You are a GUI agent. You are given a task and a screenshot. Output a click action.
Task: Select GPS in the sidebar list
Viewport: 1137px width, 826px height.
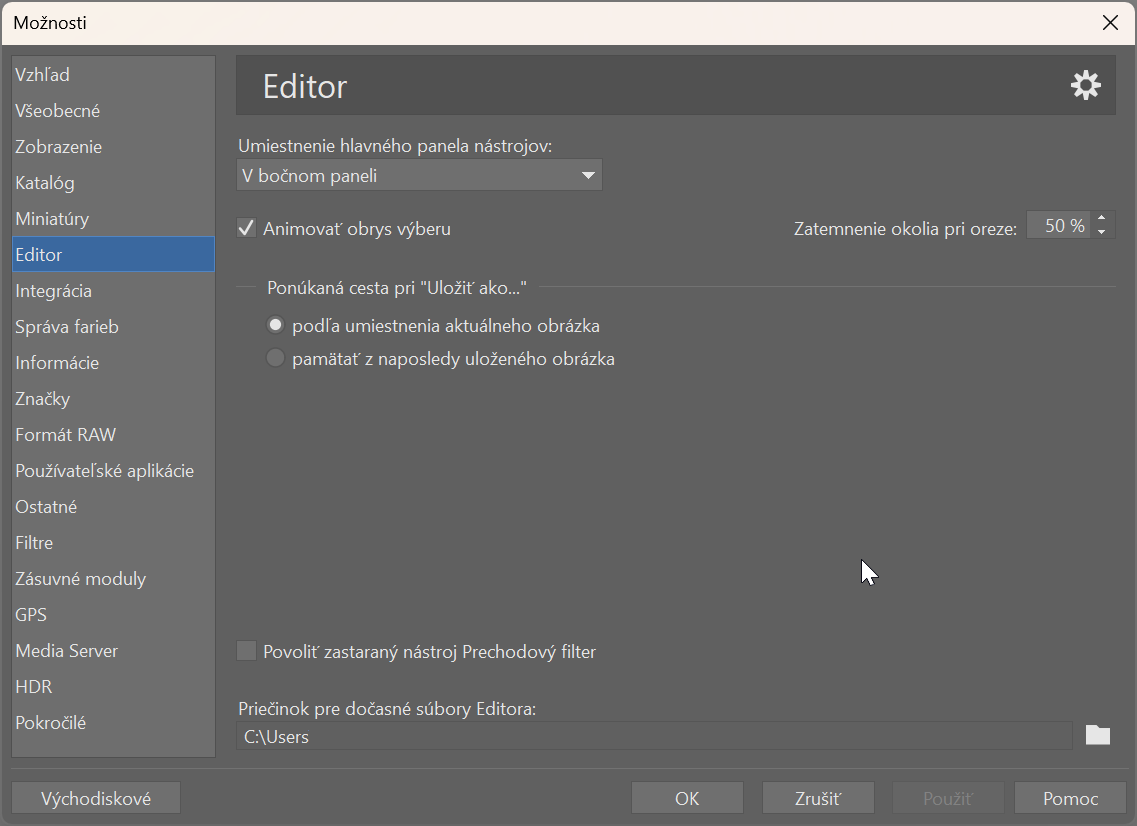(113, 615)
